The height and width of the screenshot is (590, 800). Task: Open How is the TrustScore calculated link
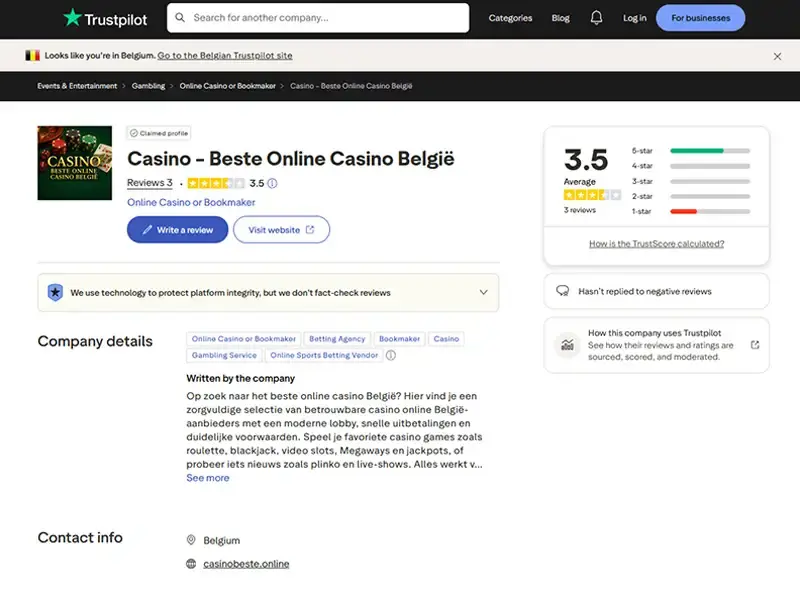(x=656, y=243)
